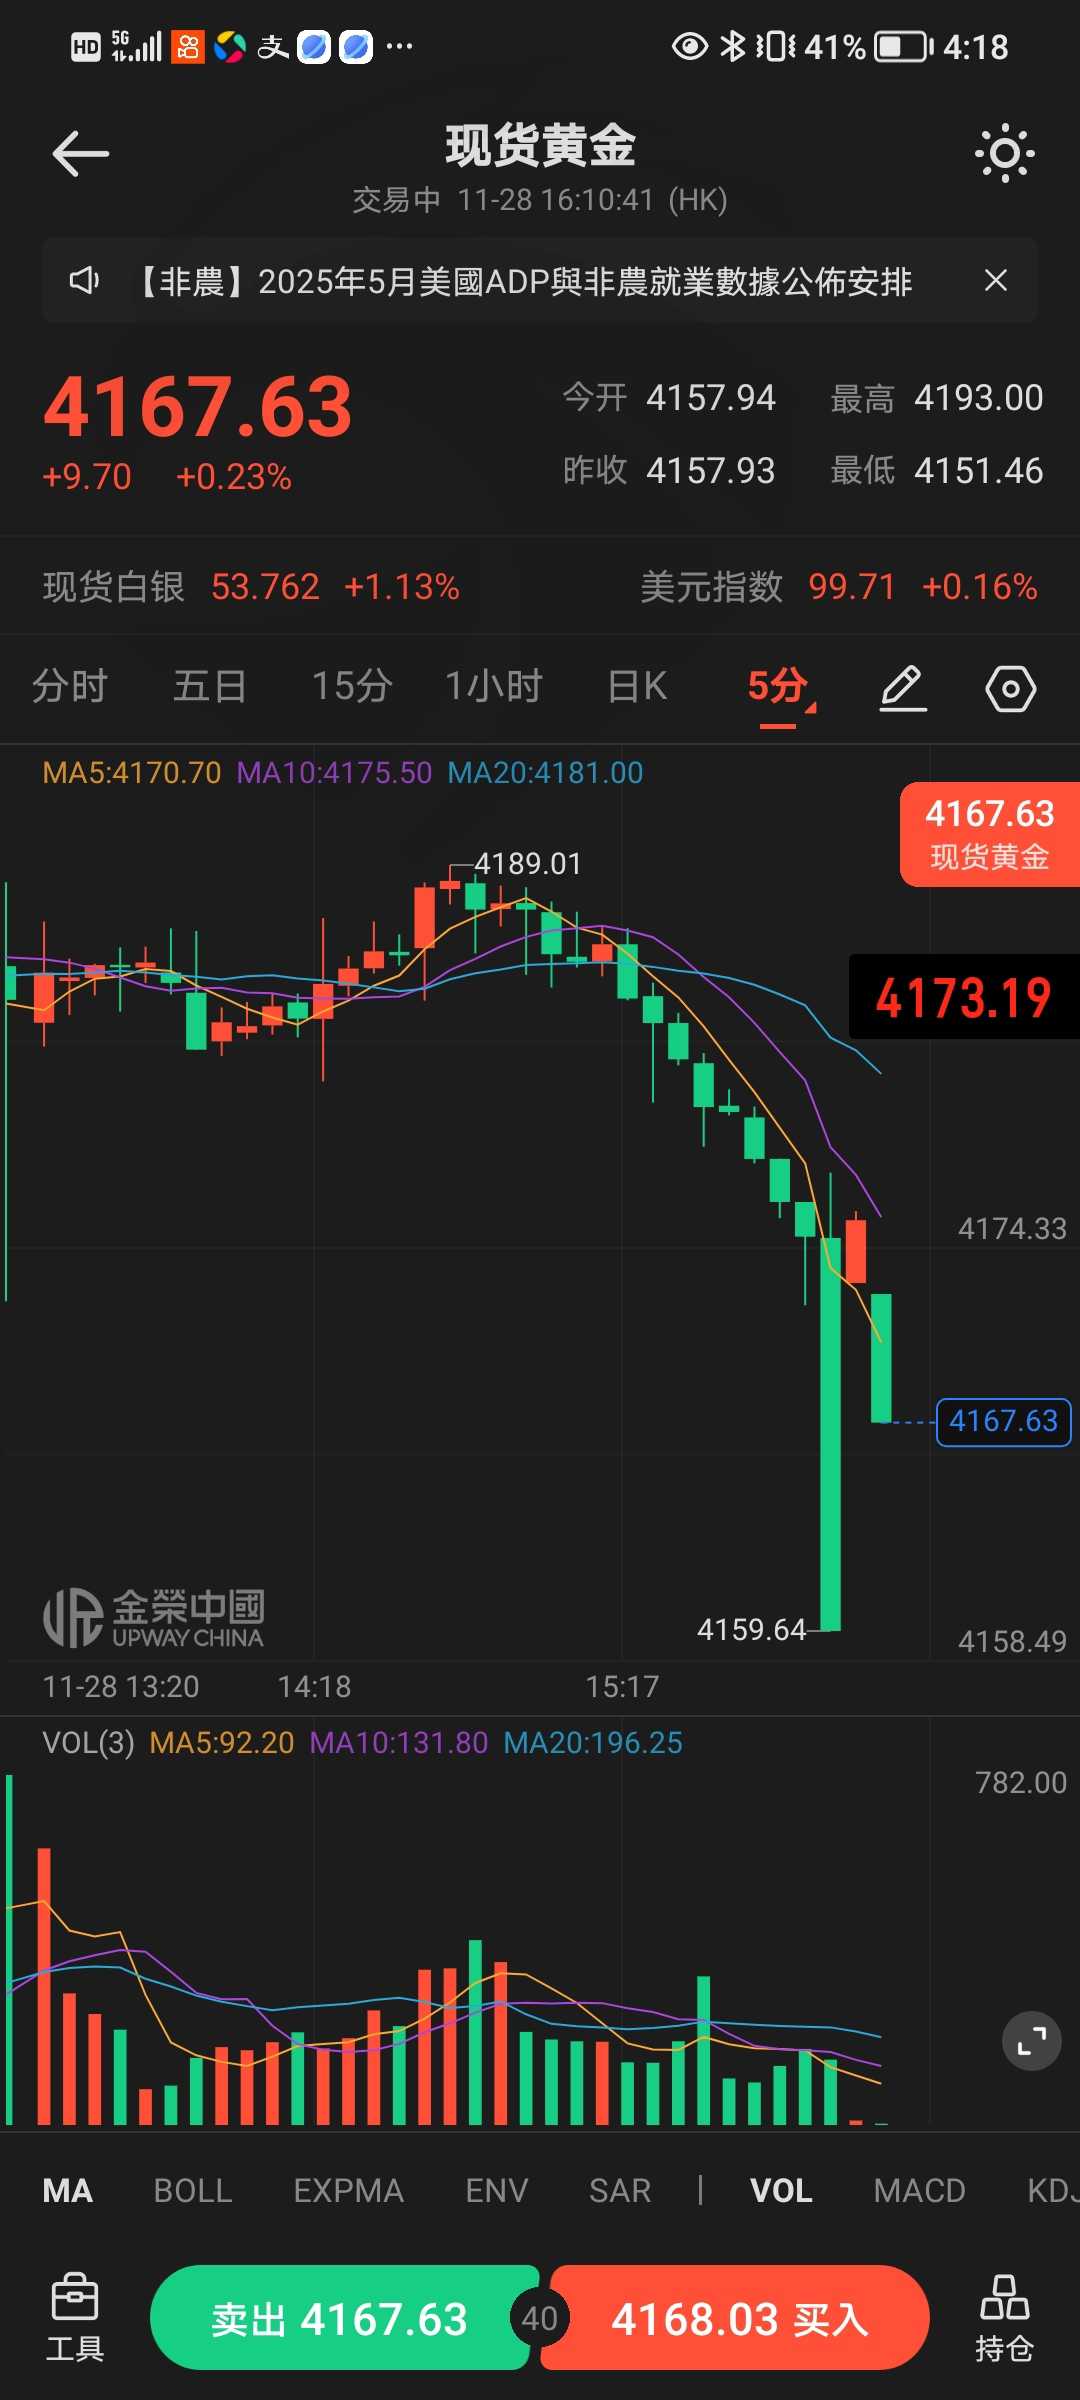The height and width of the screenshot is (2400, 1080).
Task: Tap the announcement speaker icon
Action: pyautogui.click(x=84, y=280)
